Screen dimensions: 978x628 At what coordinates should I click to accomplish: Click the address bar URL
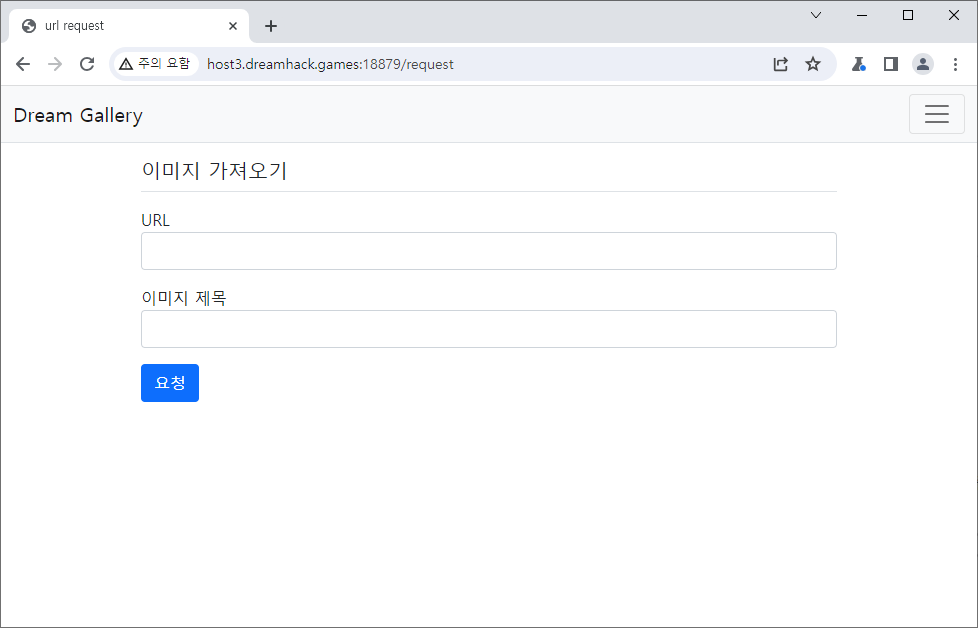(x=330, y=64)
